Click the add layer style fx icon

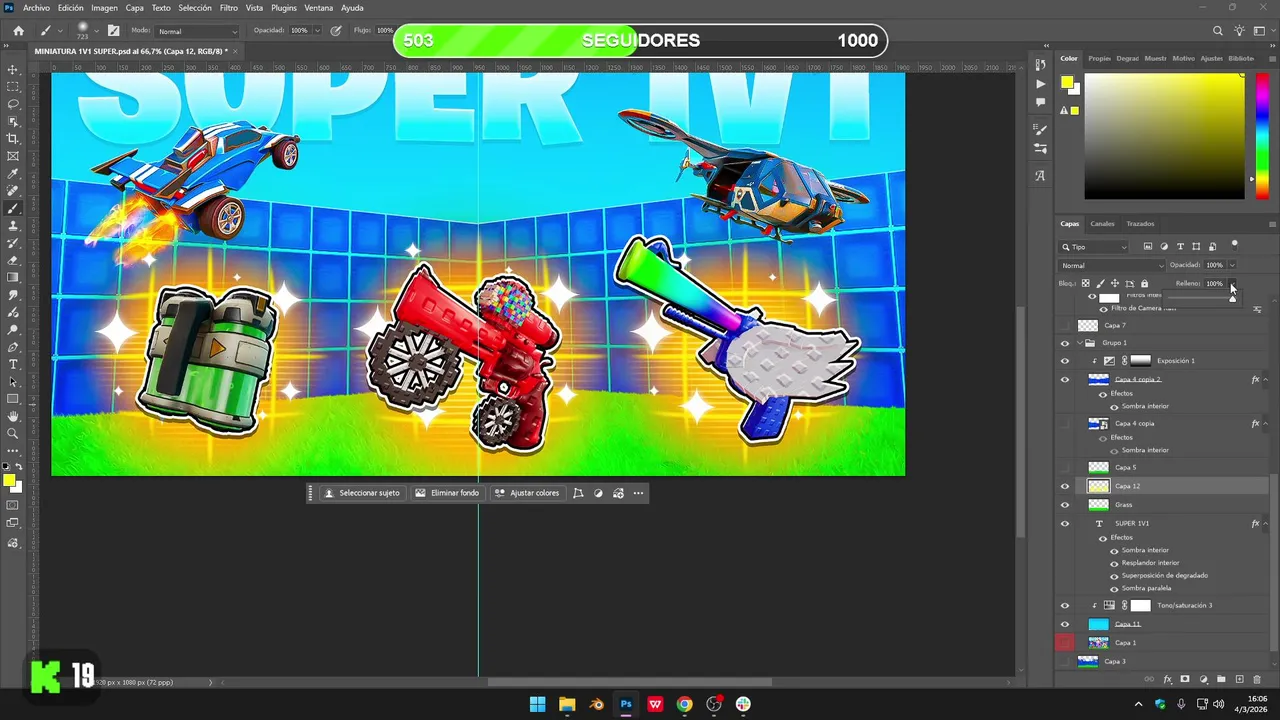point(1167,680)
